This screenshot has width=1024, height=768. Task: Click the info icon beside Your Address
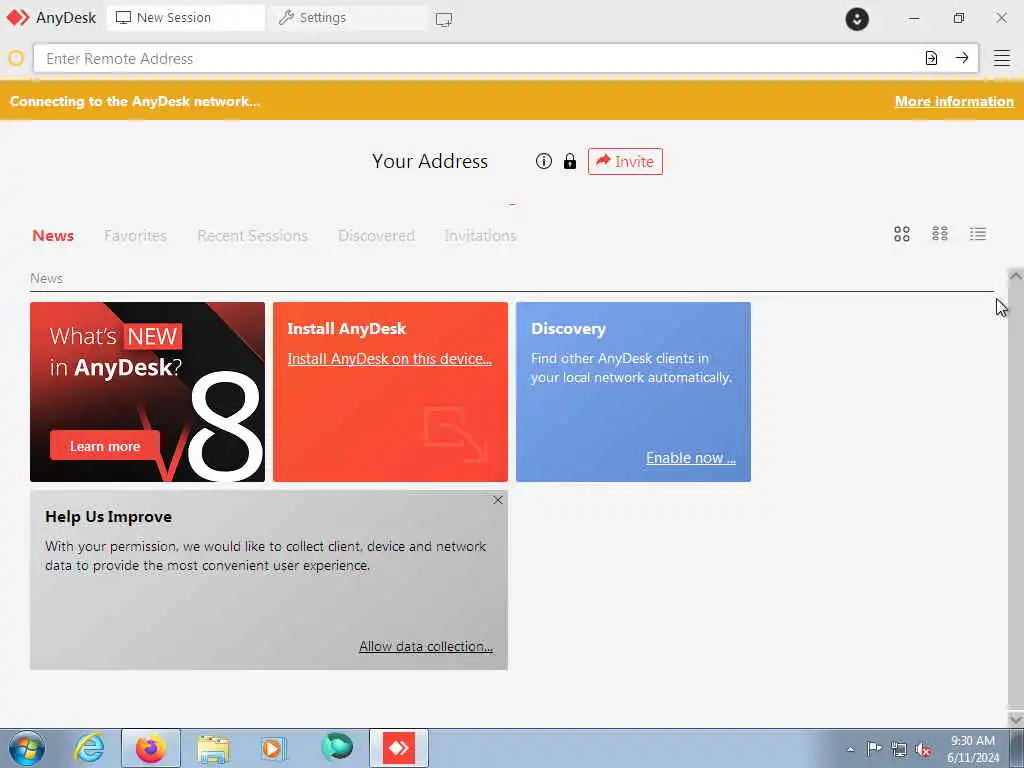pos(543,161)
